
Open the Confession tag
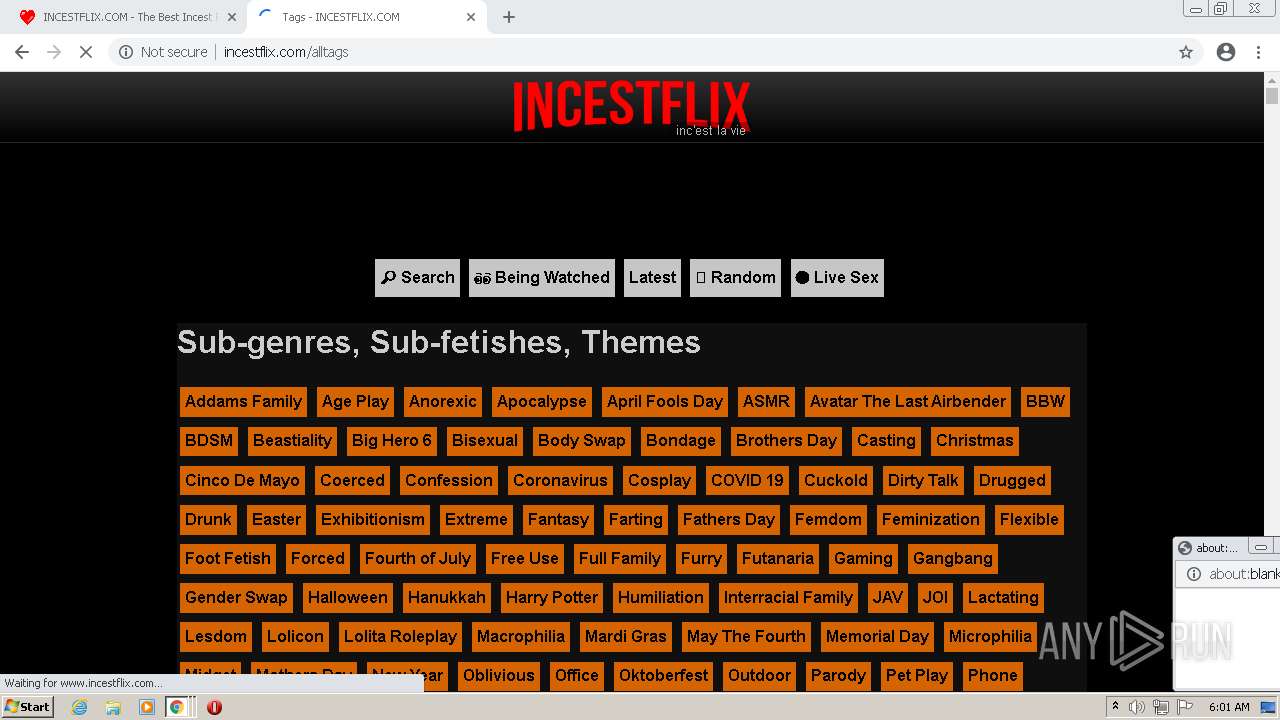(449, 481)
